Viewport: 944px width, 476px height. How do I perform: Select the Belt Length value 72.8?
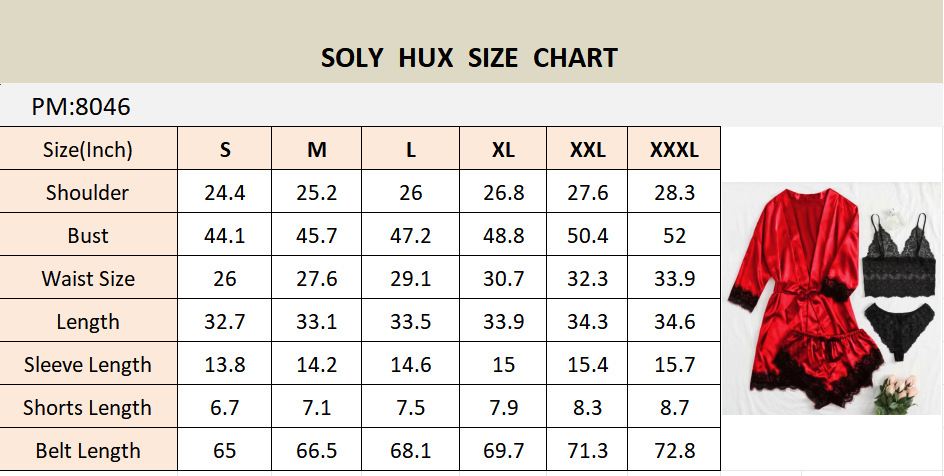tap(674, 451)
